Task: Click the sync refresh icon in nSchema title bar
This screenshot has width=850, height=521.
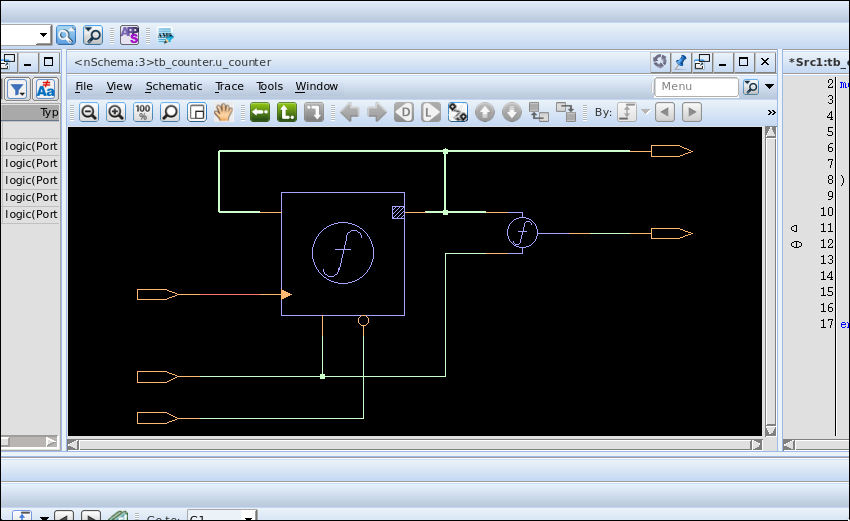Action: (660, 62)
